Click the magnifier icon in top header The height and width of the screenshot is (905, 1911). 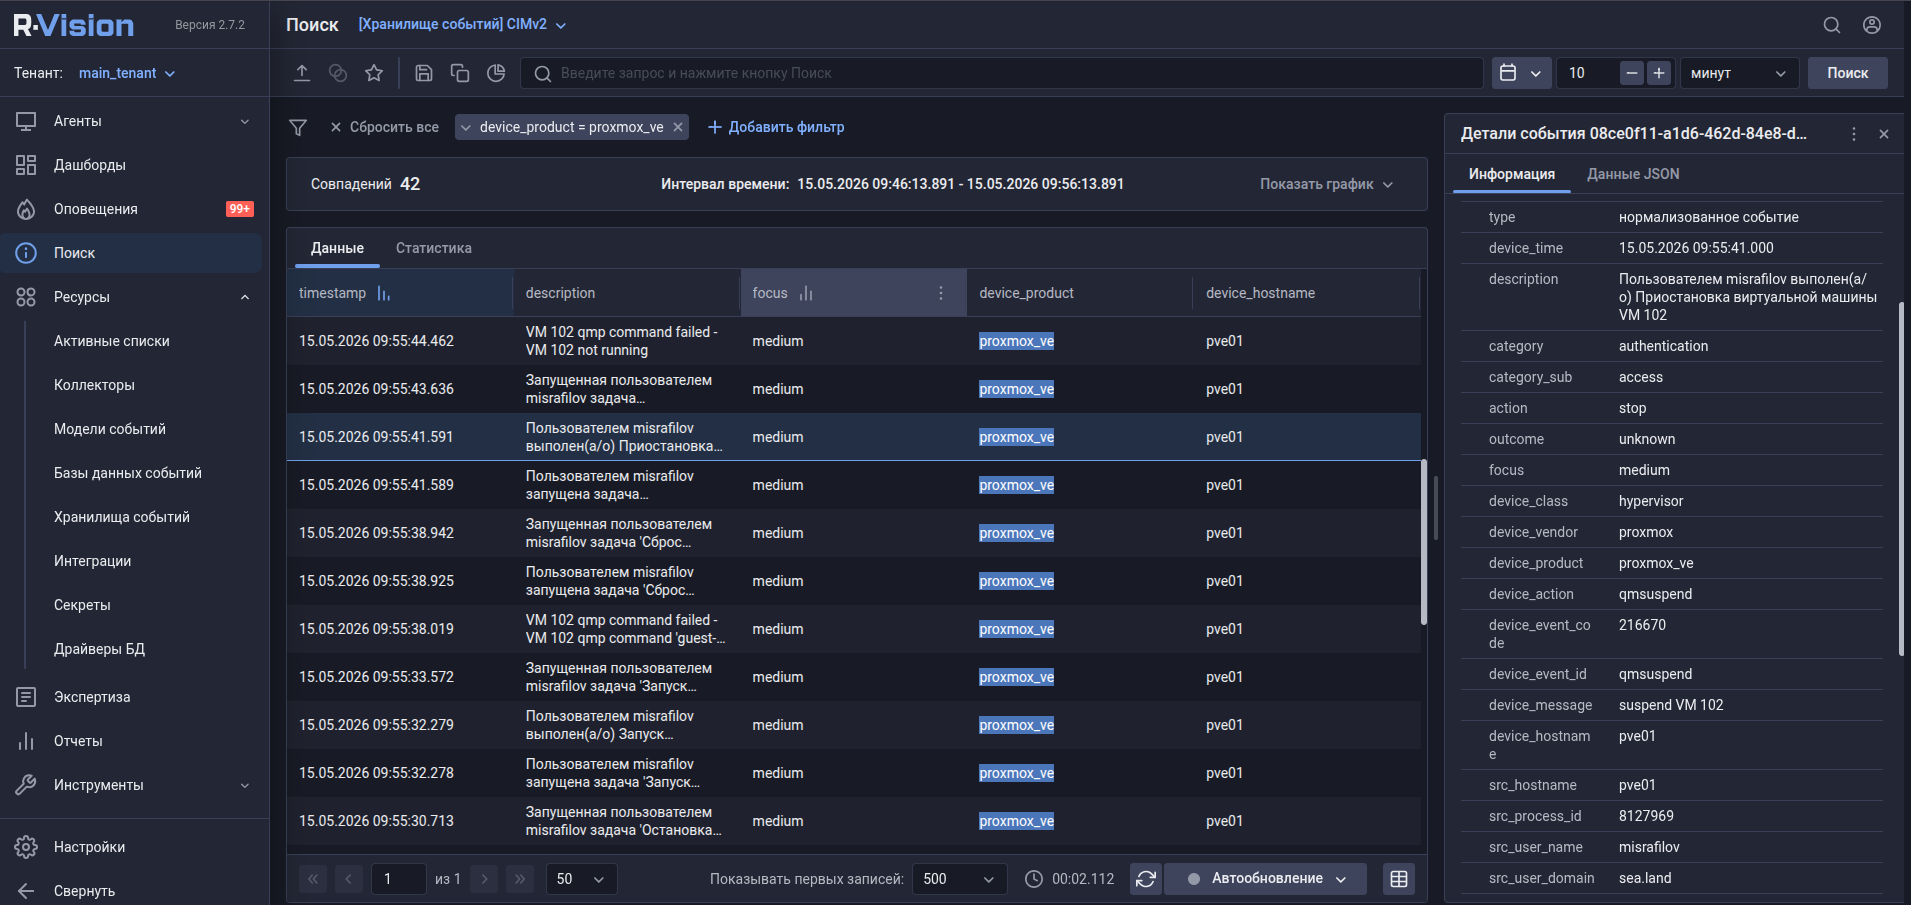tap(1832, 25)
